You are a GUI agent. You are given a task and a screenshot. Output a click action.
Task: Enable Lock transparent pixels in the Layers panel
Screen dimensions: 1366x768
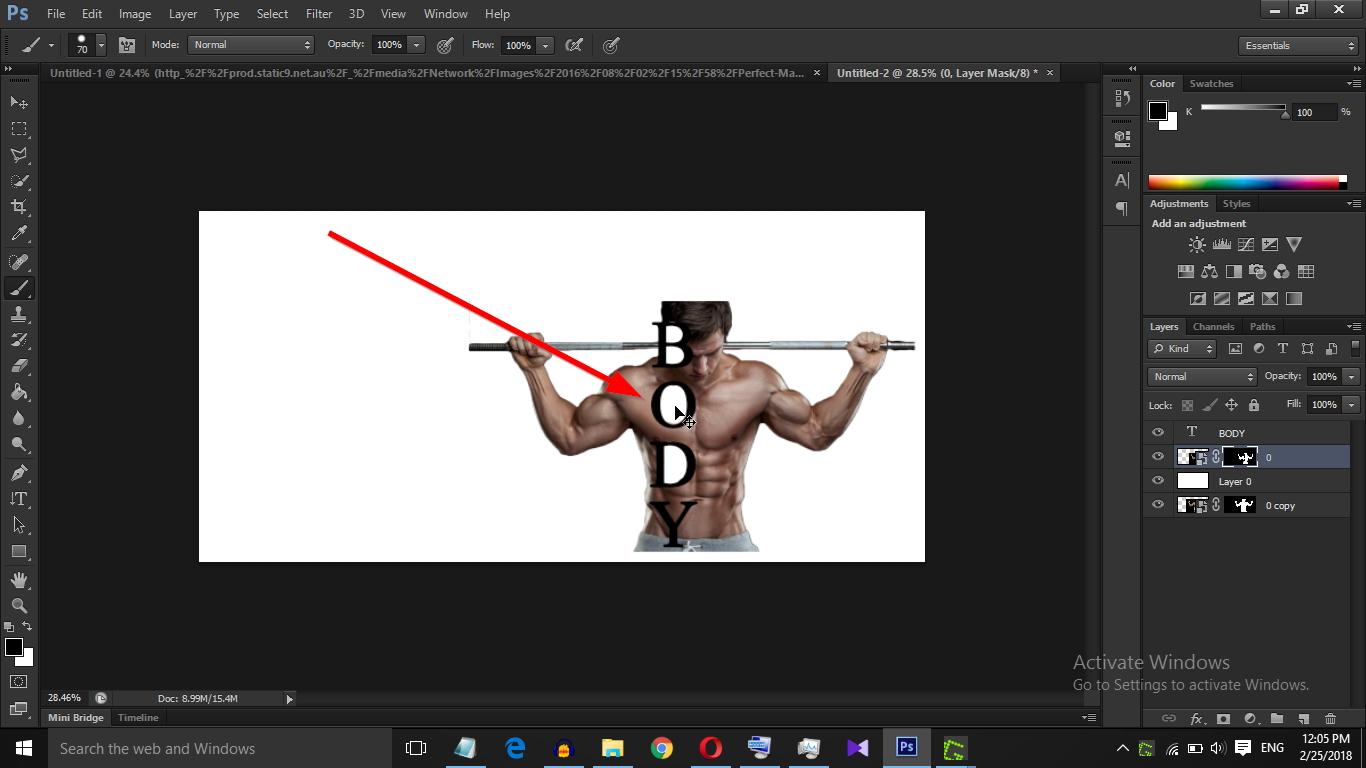(x=1186, y=404)
